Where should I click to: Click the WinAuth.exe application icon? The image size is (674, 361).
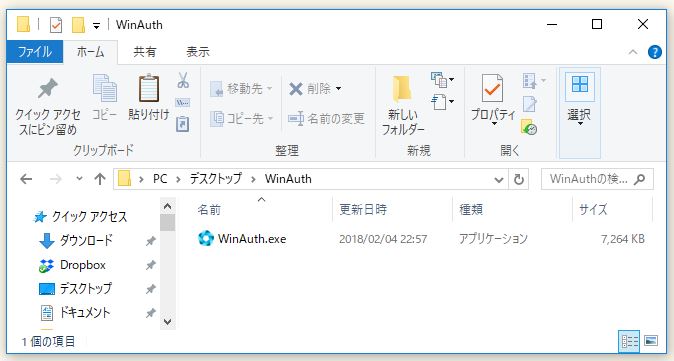point(206,238)
